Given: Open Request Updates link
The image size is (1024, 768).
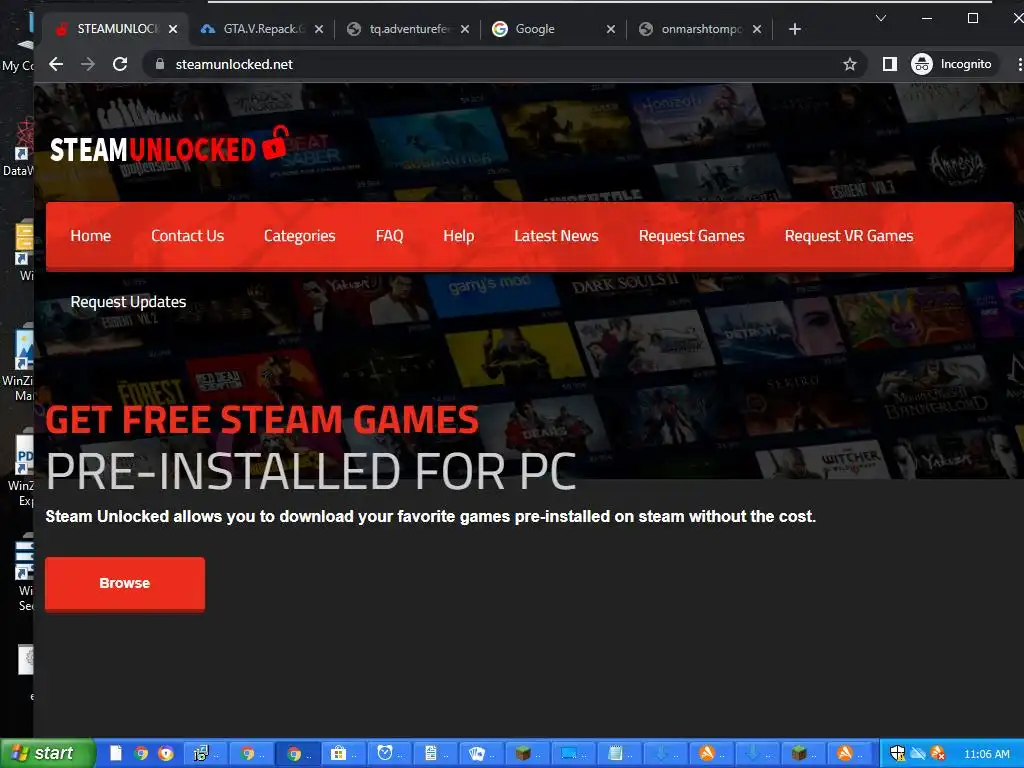Looking at the screenshot, I should tap(128, 302).
